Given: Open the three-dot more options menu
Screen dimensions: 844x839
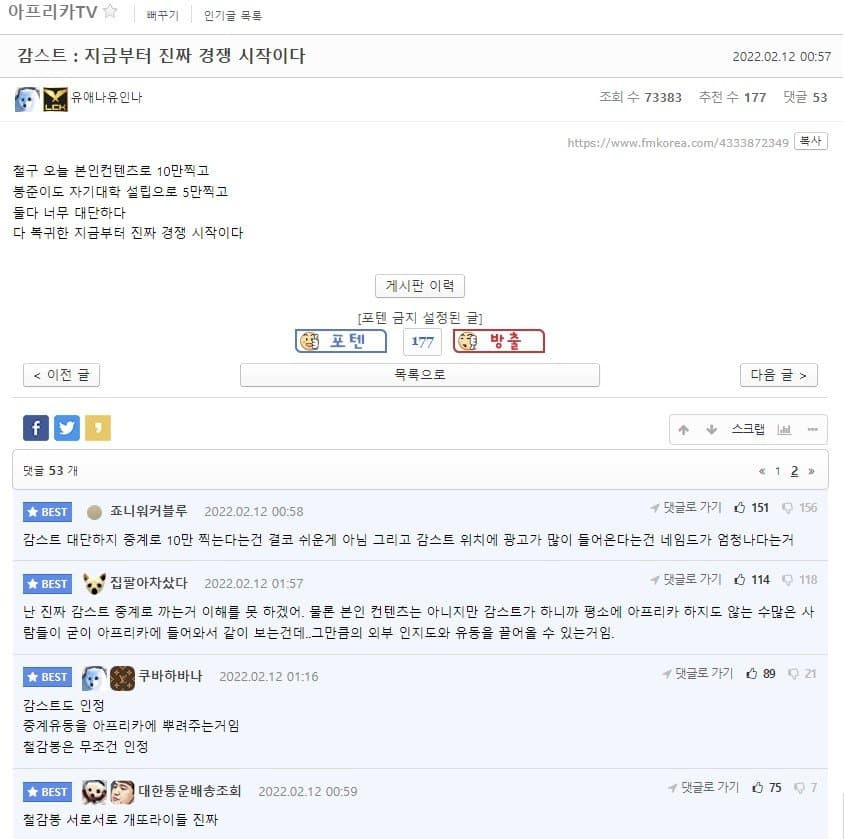Looking at the screenshot, I should click(813, 429).
